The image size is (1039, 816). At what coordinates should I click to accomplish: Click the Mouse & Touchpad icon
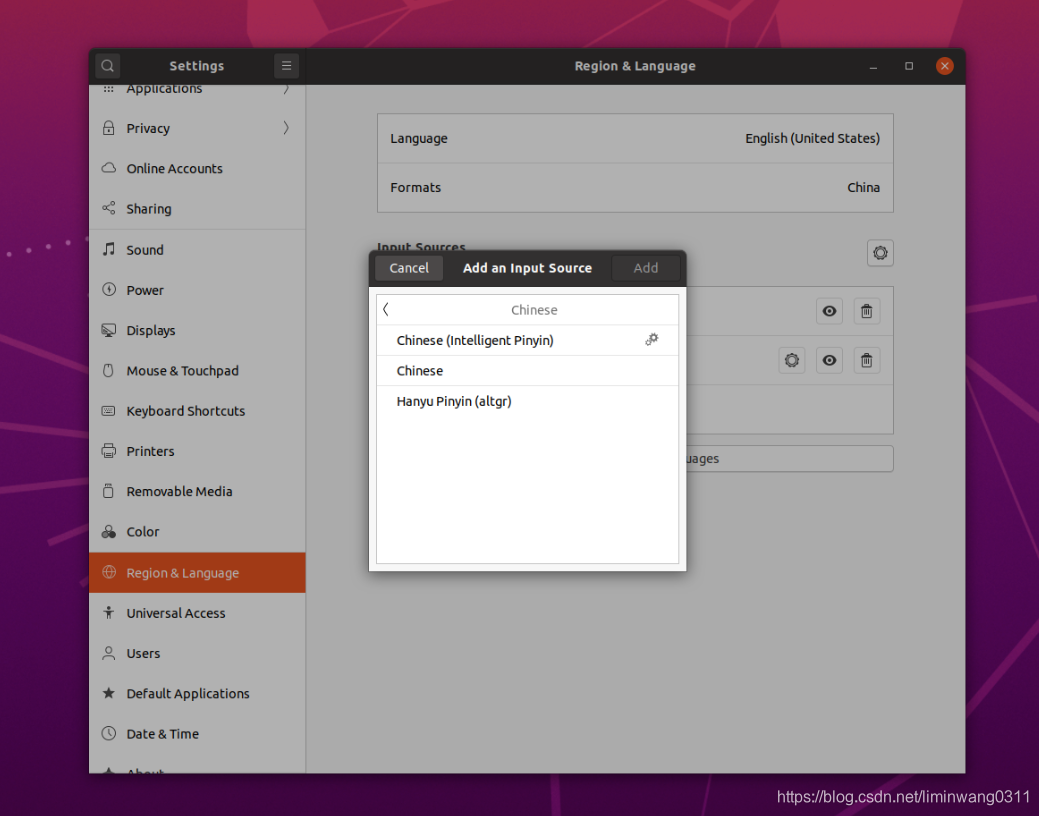(x=109, y=371)
